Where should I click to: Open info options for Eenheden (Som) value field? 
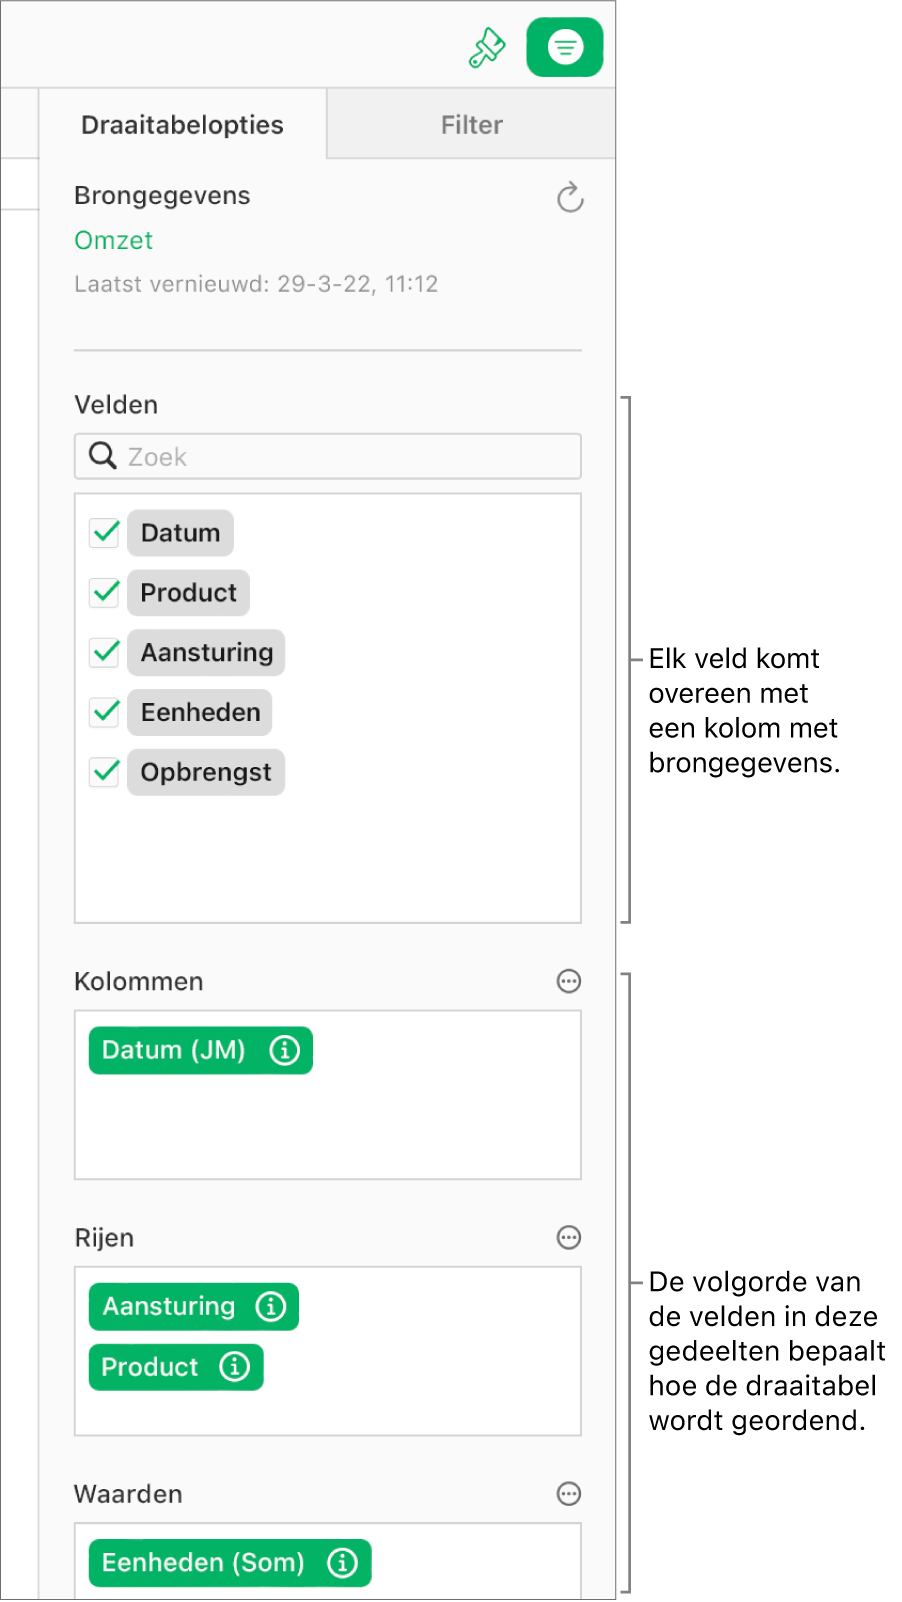[343, 1562]
